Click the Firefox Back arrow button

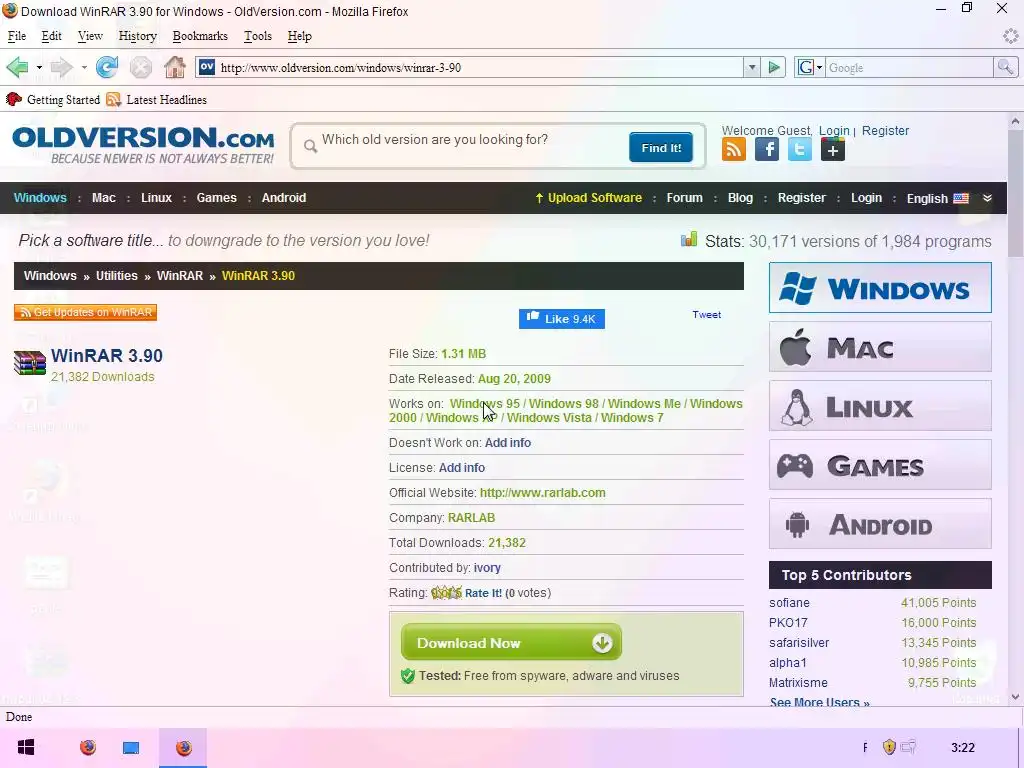tap(17, 67)
